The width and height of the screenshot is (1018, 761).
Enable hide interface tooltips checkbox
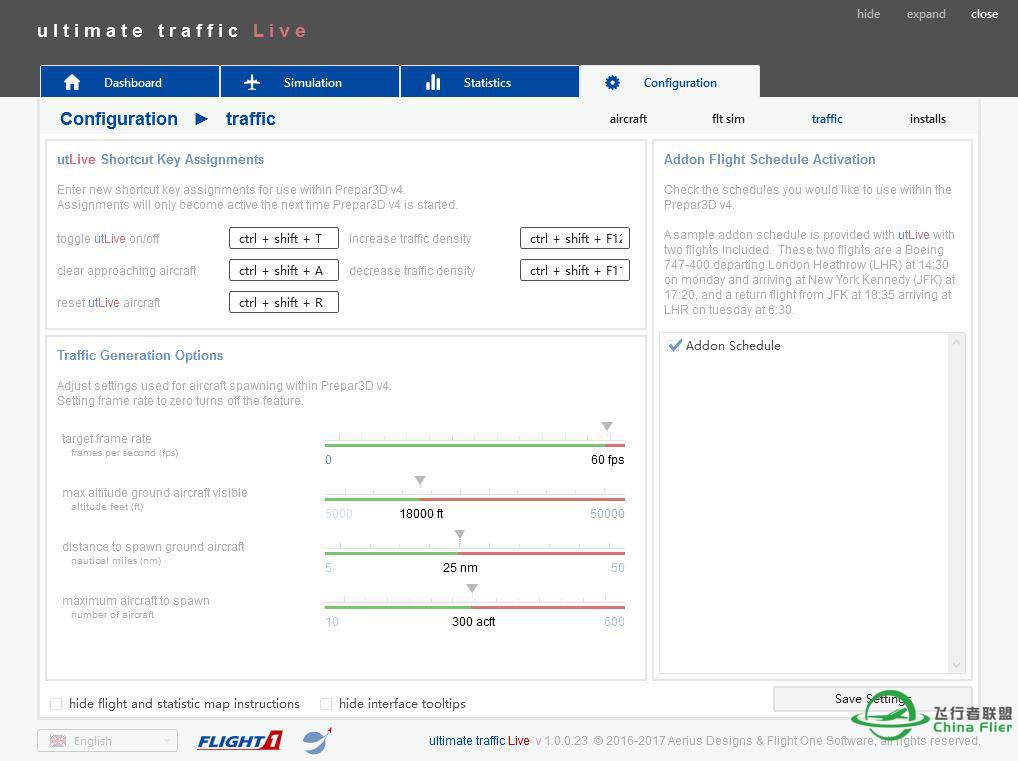point(326,704)
